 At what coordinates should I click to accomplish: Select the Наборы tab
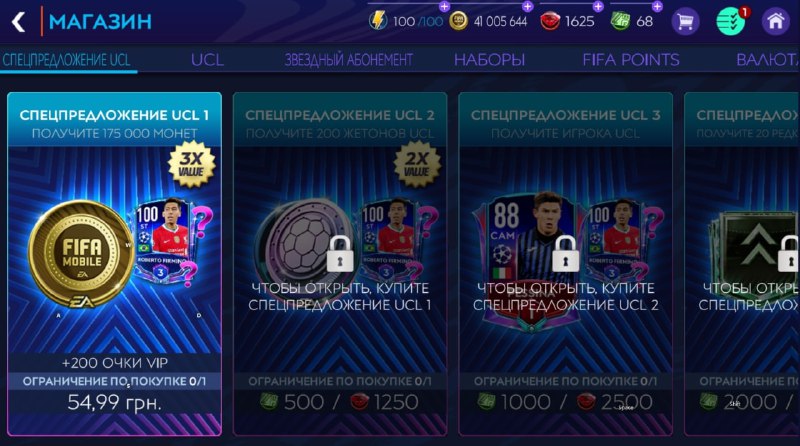pyautogui.click(x=489, y=60)
